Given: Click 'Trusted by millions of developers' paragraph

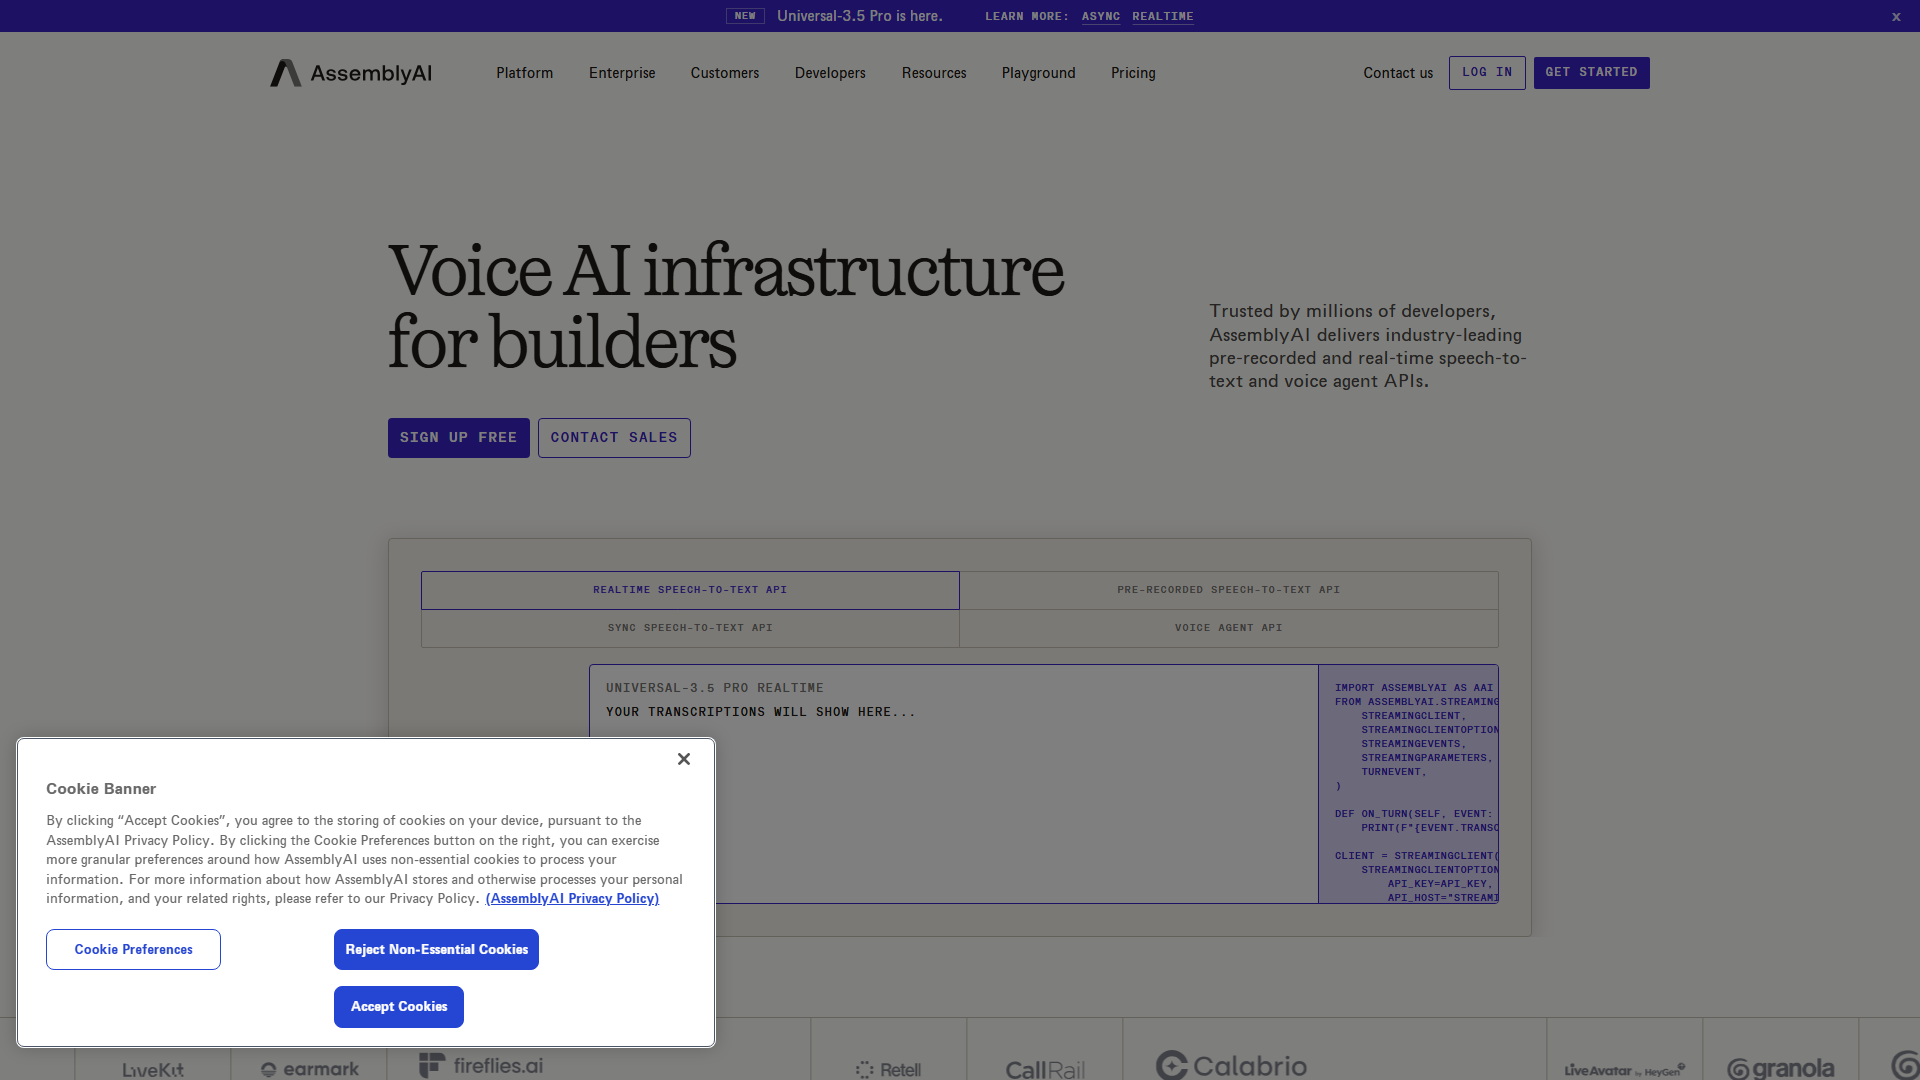Looking at the screenshot, I should (1368, 346).
